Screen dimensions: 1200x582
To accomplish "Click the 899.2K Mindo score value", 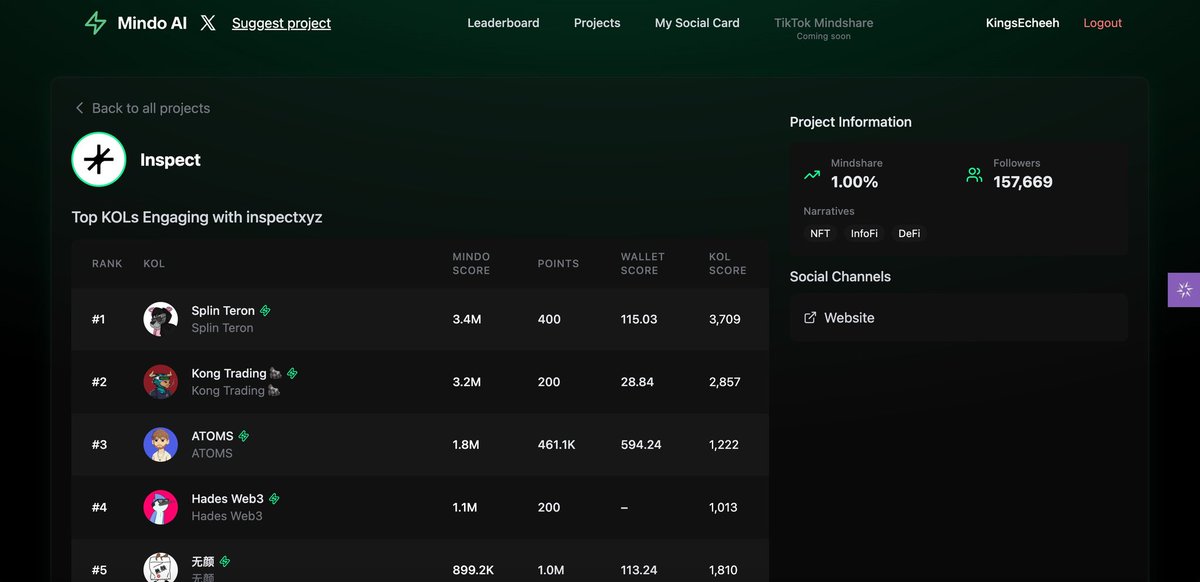I will pyautogui.click(x=474, y=570).
